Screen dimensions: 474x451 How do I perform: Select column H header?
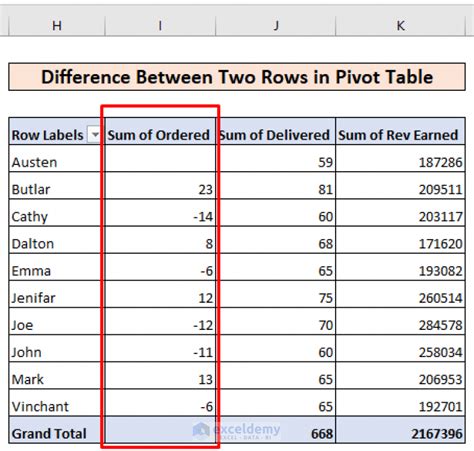tap(57, 25)
